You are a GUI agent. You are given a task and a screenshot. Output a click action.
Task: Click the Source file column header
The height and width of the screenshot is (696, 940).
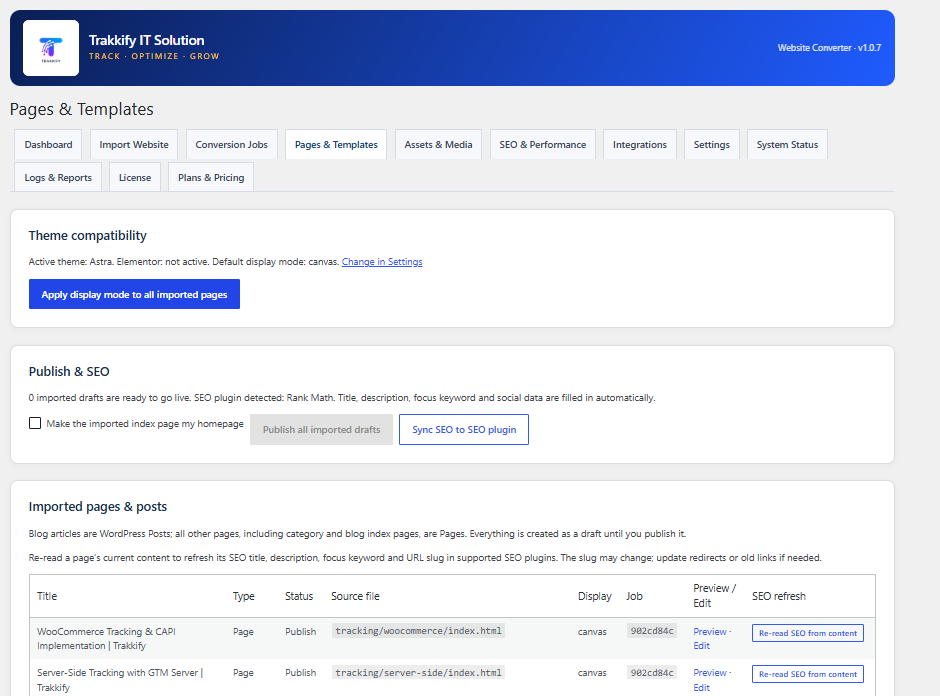point(355,596)
